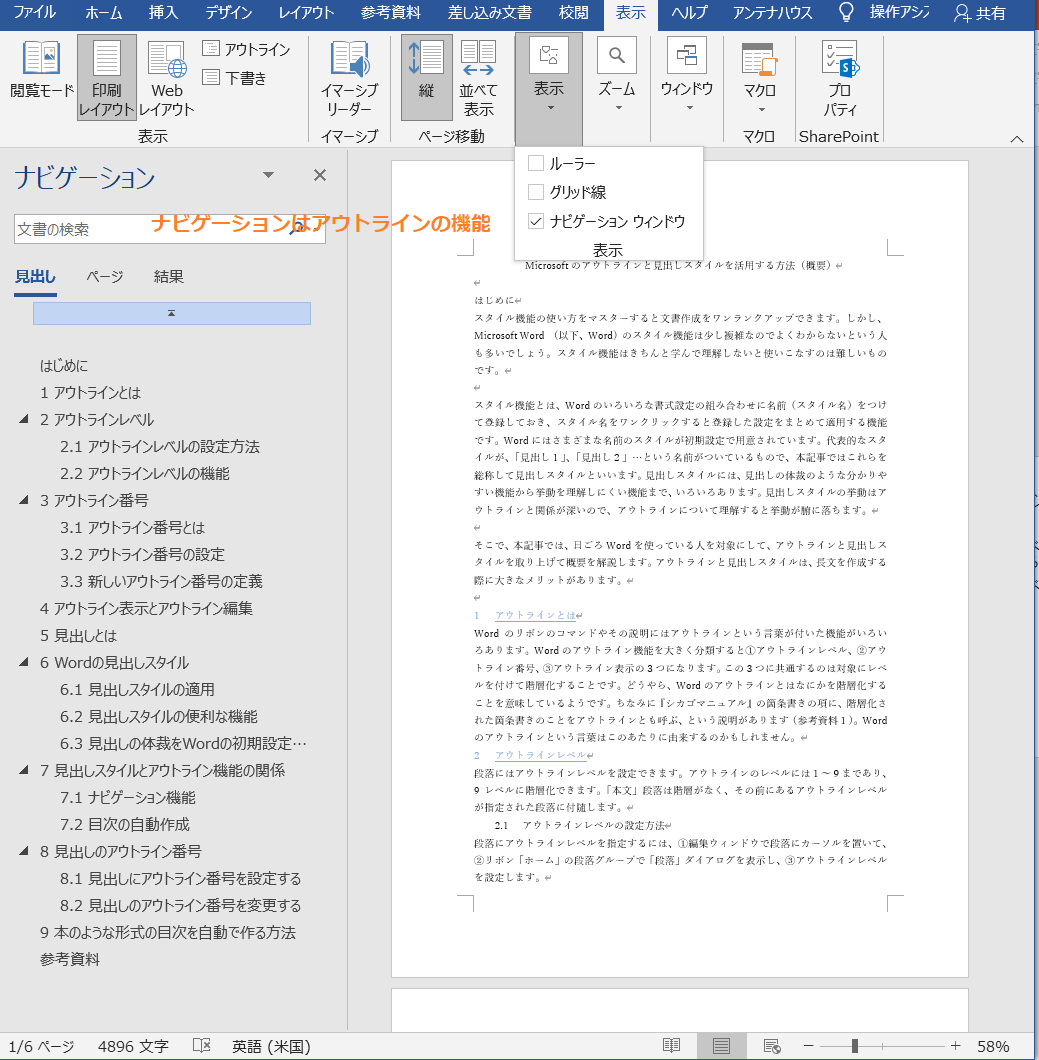
Task: Open the ズーム dropdown
Action: (x=617, y=78)
